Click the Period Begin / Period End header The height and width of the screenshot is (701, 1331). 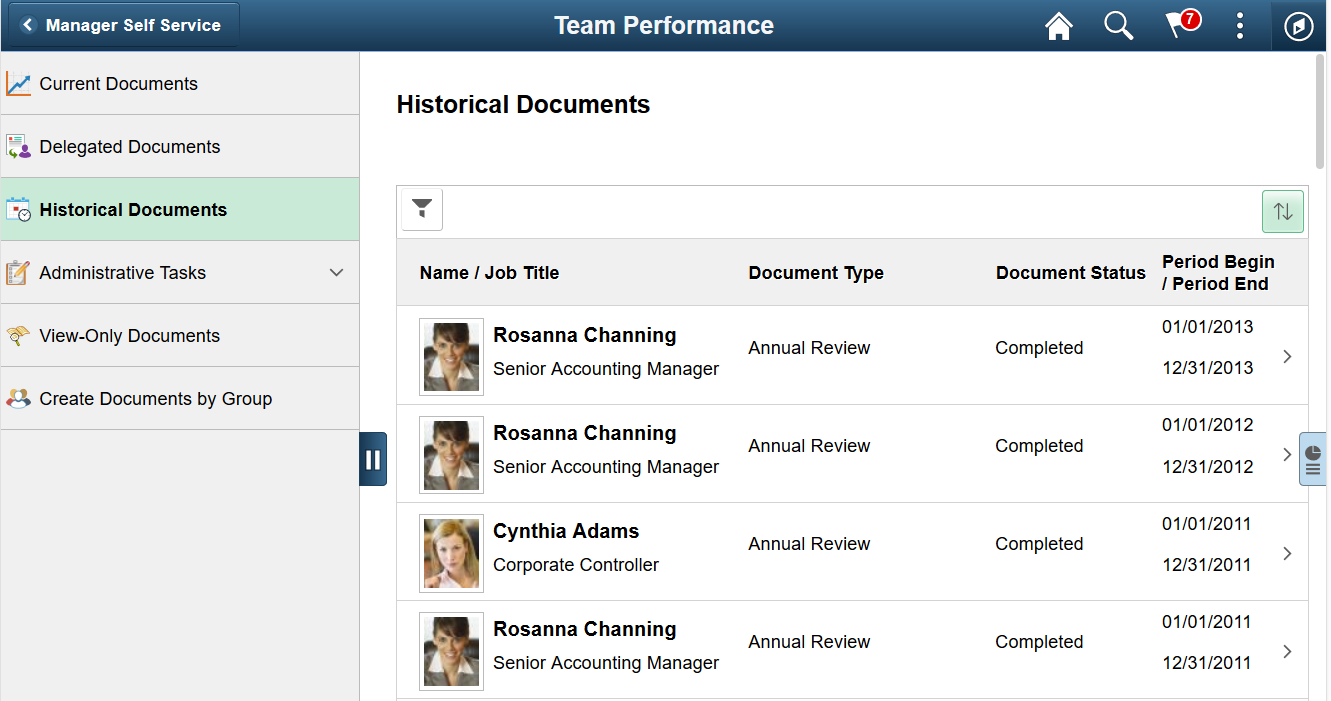(1218, 273)
